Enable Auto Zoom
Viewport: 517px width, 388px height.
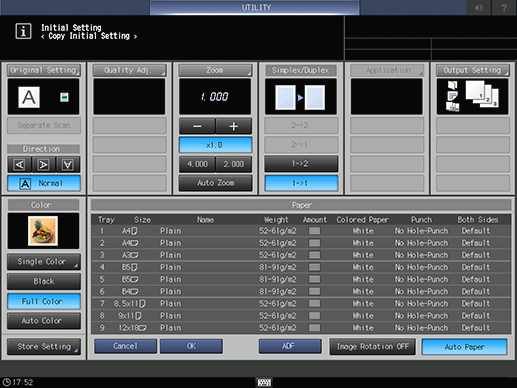coord(215,183)
